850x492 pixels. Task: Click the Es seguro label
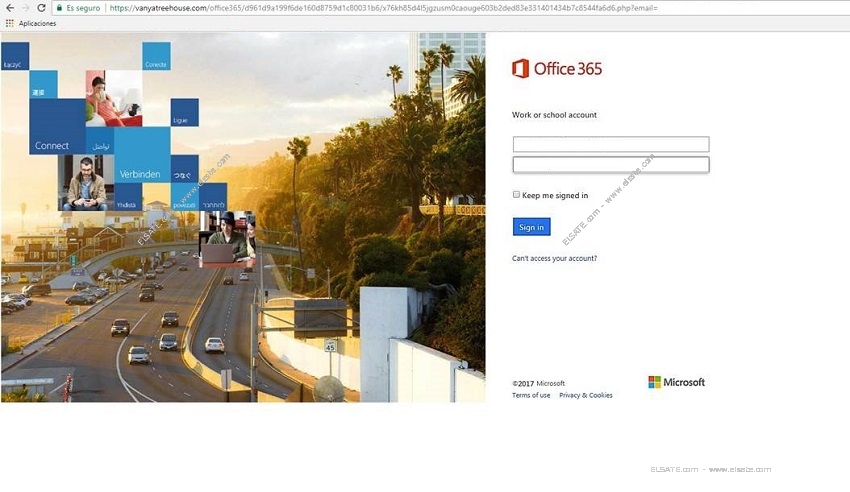[x=83, y=8]
